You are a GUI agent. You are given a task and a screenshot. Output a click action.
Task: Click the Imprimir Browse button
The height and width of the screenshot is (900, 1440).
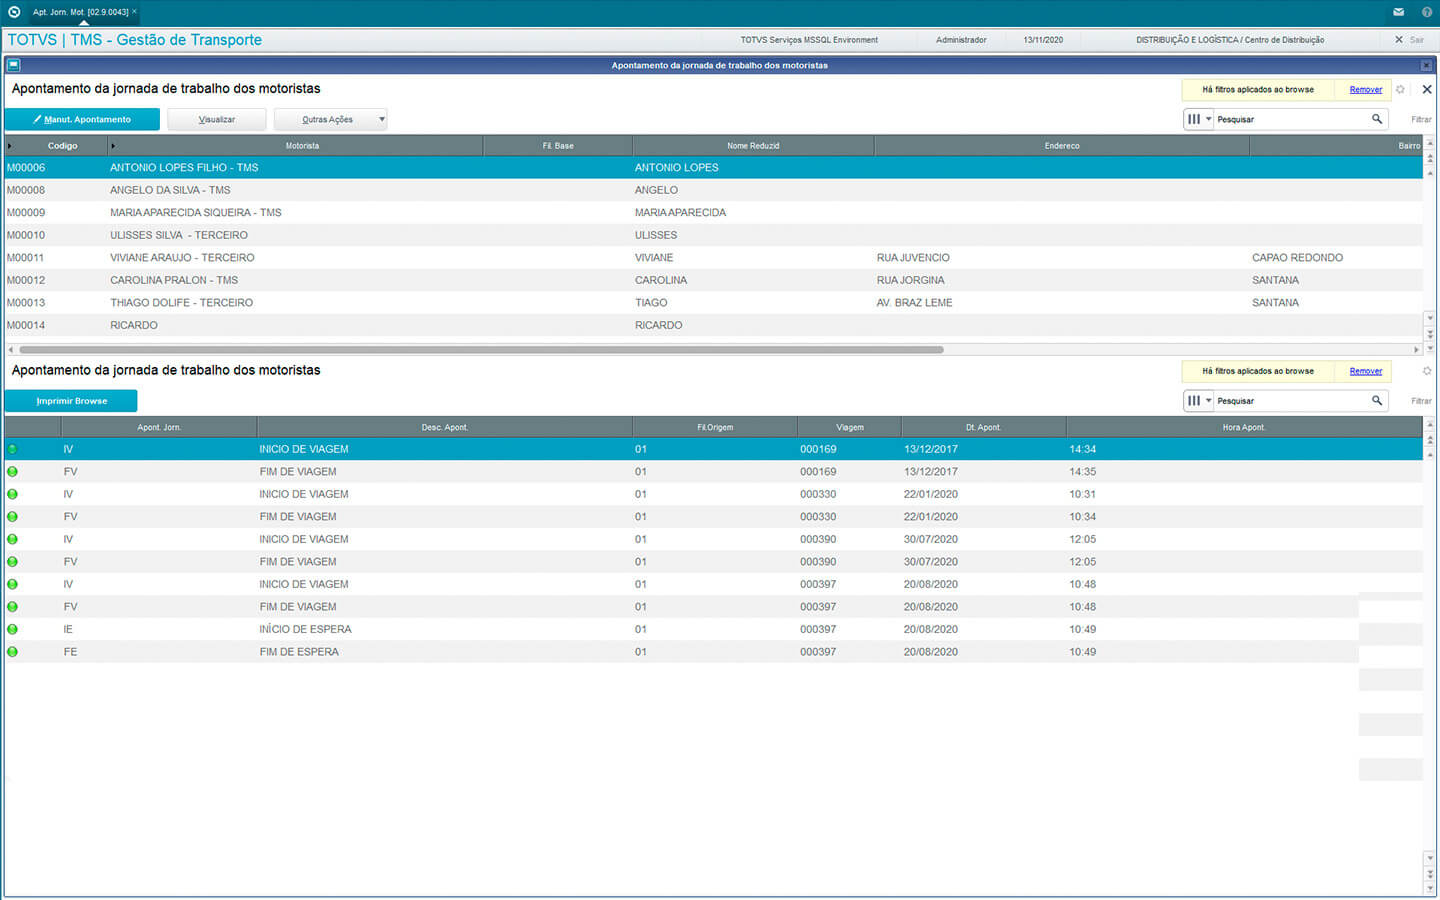click(x=71, y=401)
